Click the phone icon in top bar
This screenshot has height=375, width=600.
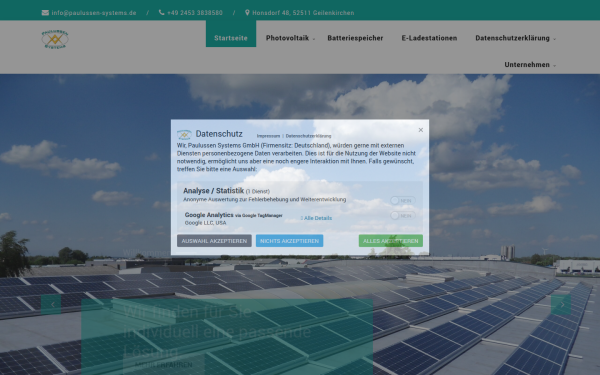161,13
